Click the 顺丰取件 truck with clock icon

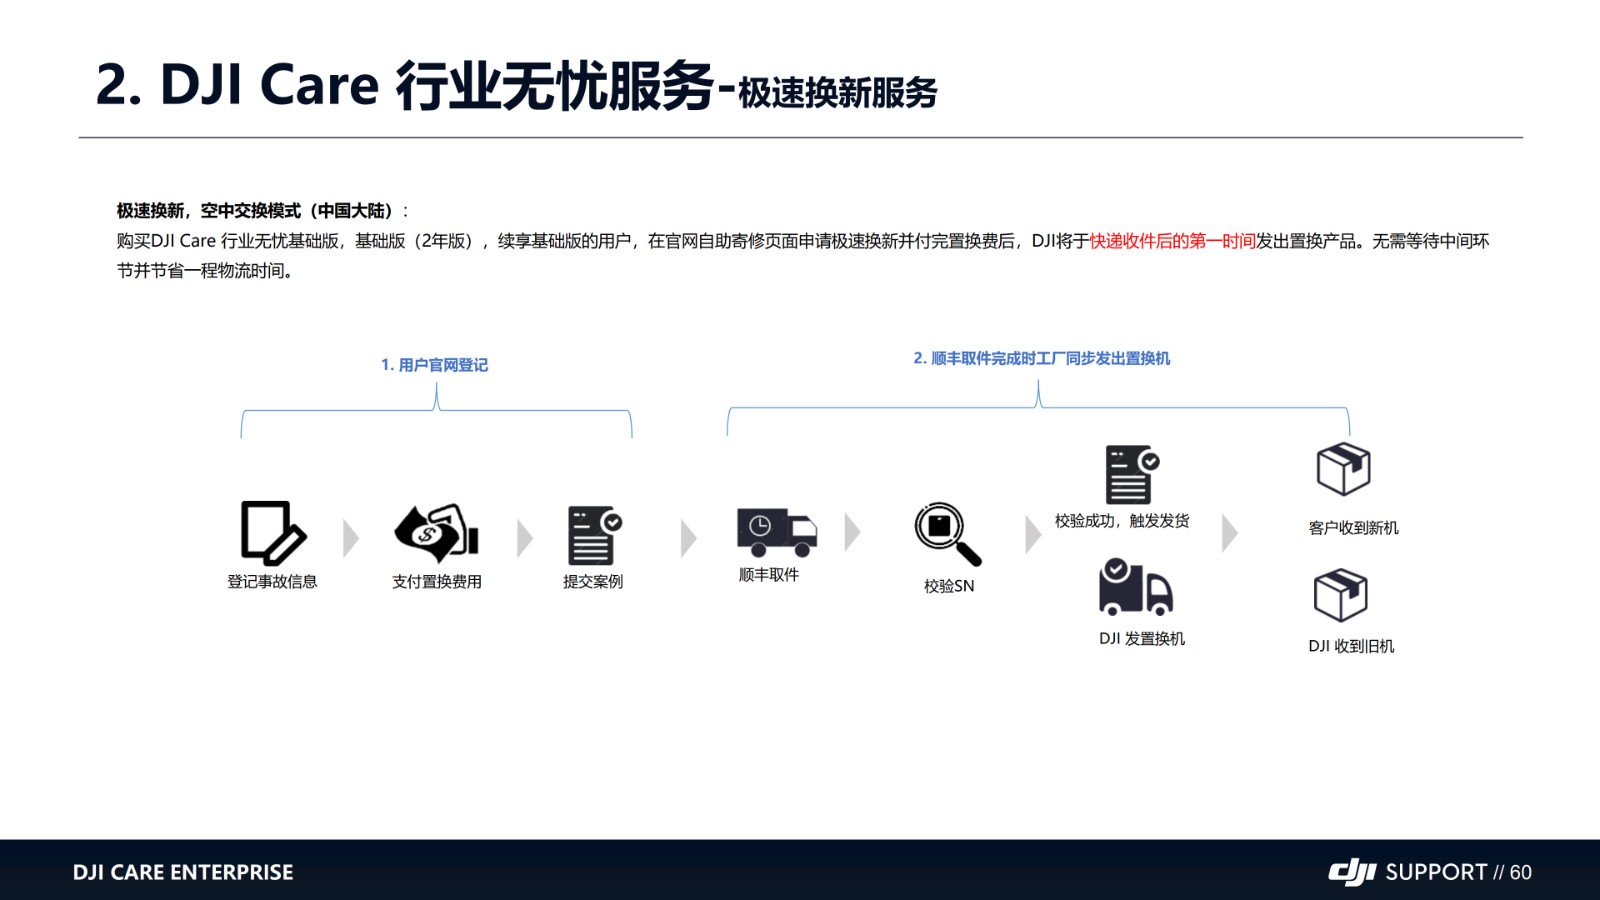[776, 532]
